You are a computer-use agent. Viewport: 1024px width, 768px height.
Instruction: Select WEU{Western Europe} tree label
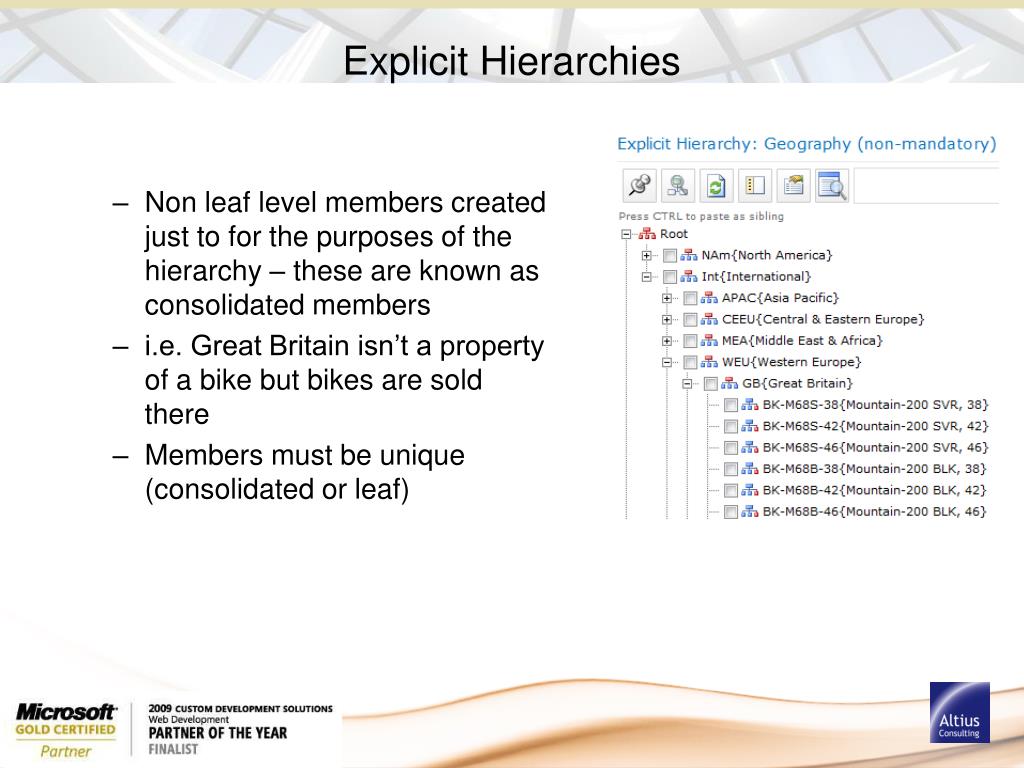792,362
